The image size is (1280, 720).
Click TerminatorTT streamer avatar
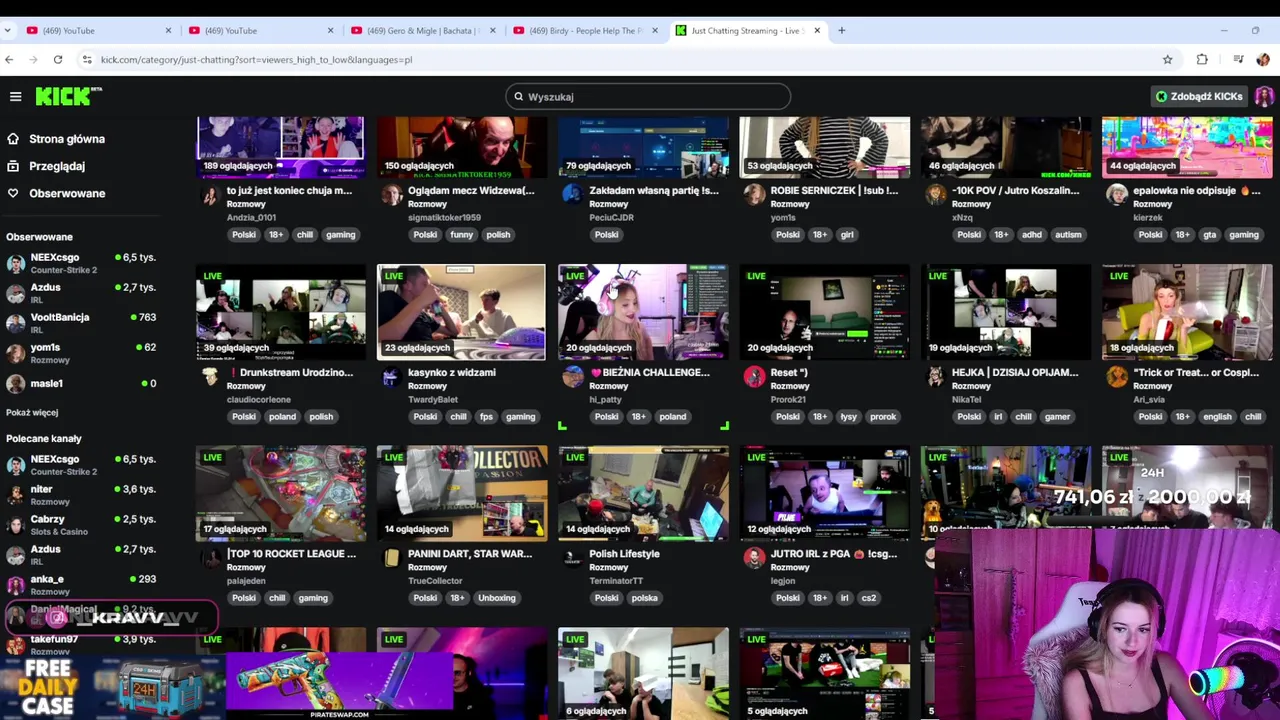point(572,557)
